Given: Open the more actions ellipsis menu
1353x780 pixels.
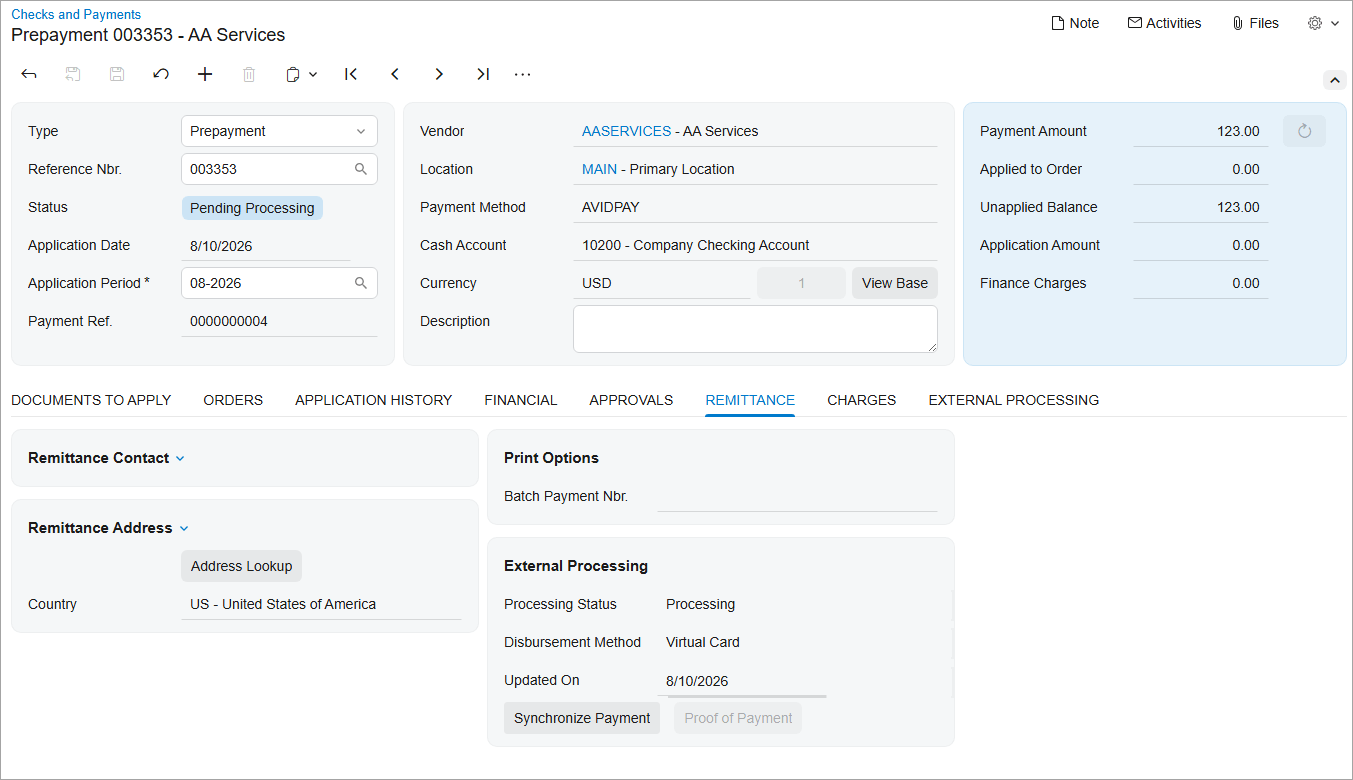Looking at the screenshot, I should pos(523,74).
